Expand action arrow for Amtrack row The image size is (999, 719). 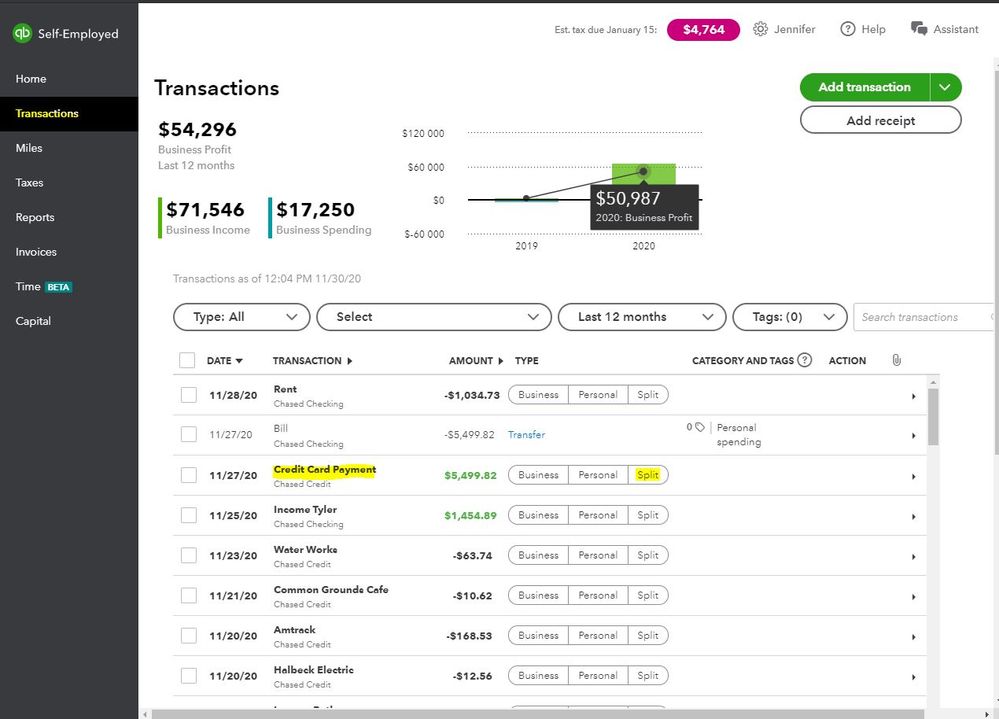(914, 637)
